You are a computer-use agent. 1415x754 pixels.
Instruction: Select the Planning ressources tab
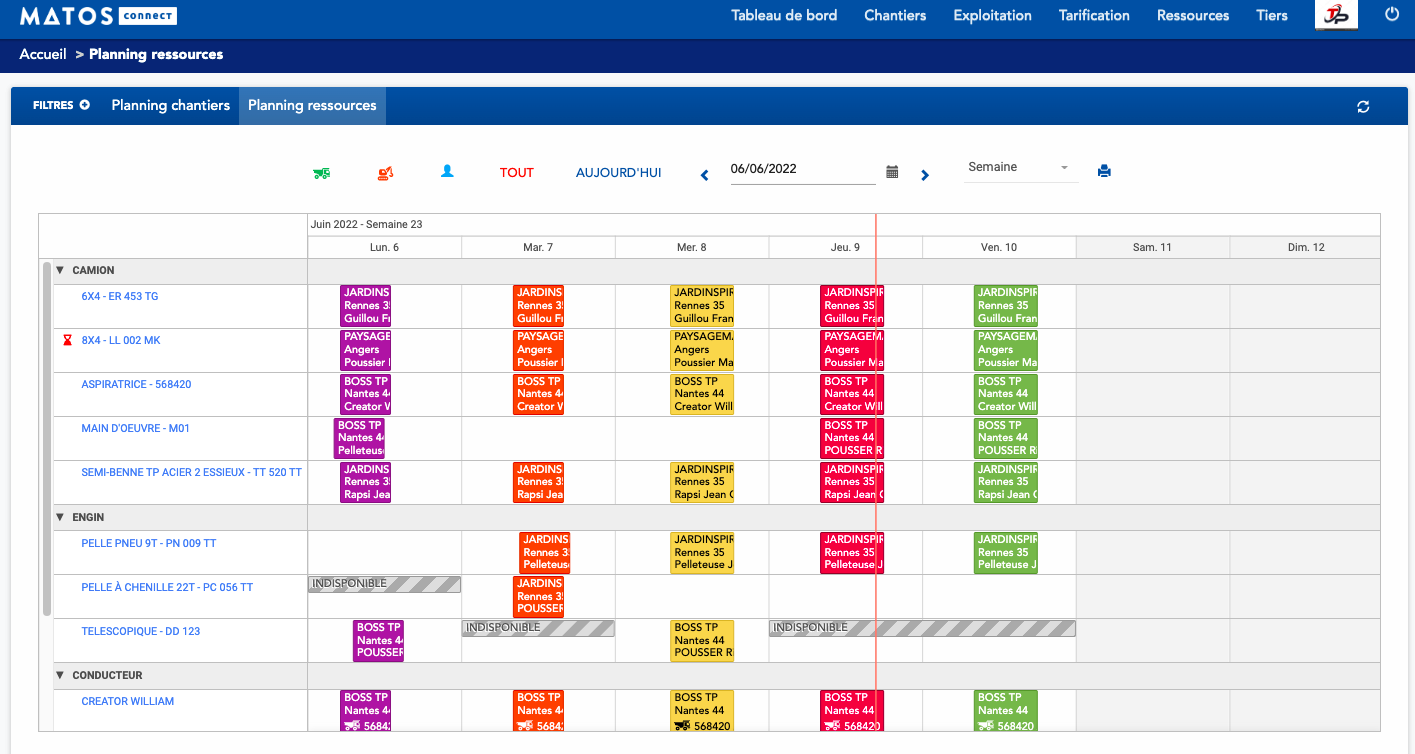(312, 105)
